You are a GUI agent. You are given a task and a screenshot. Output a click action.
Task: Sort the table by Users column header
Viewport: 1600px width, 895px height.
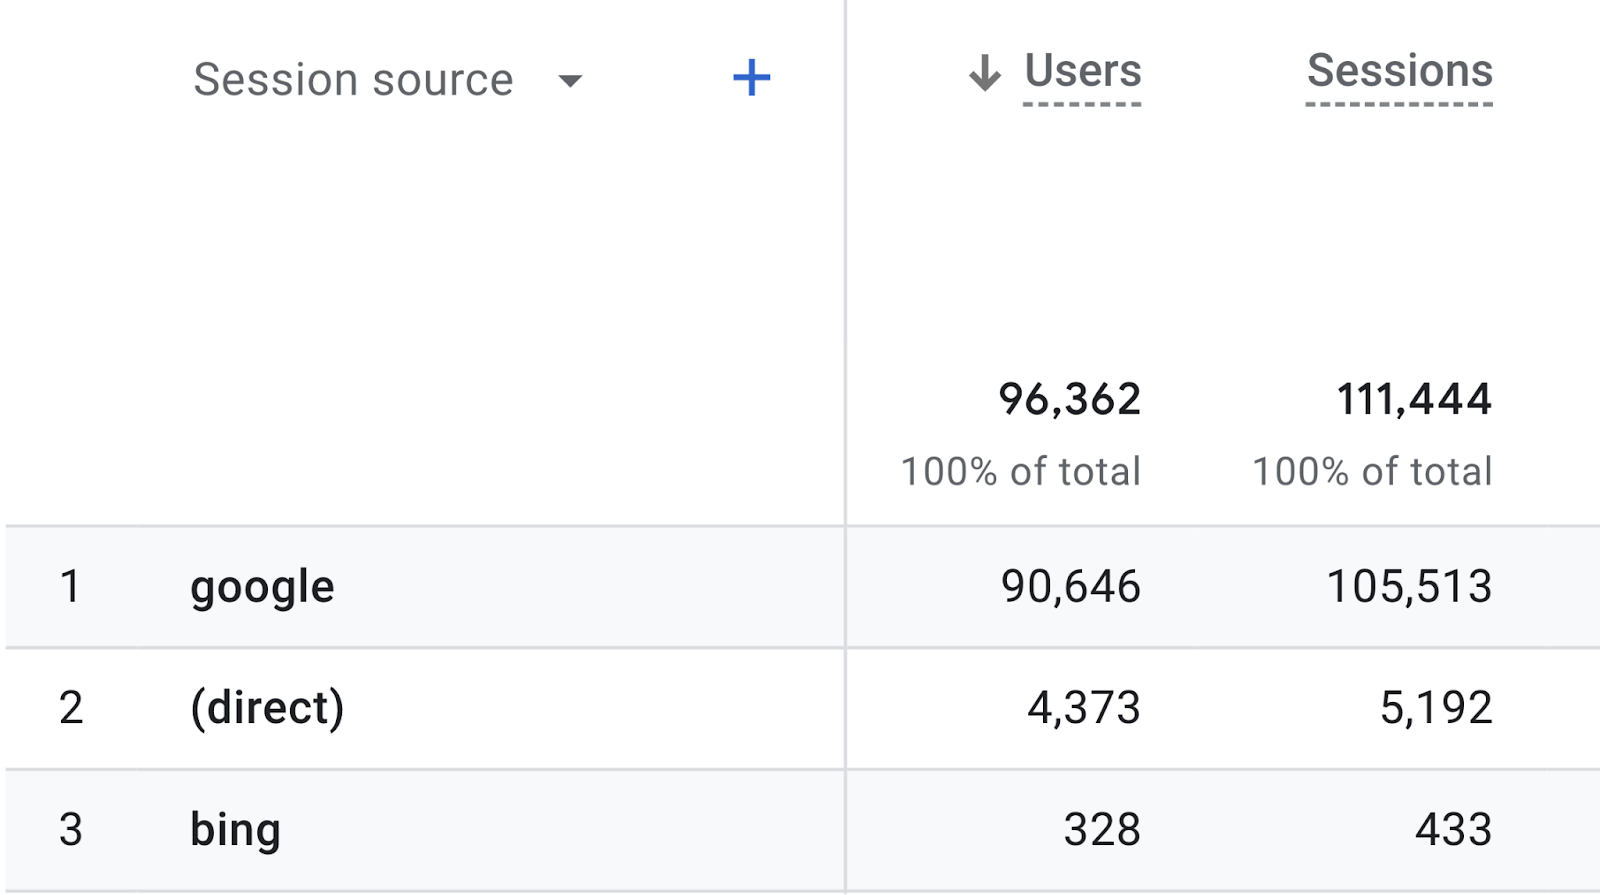1082,72
